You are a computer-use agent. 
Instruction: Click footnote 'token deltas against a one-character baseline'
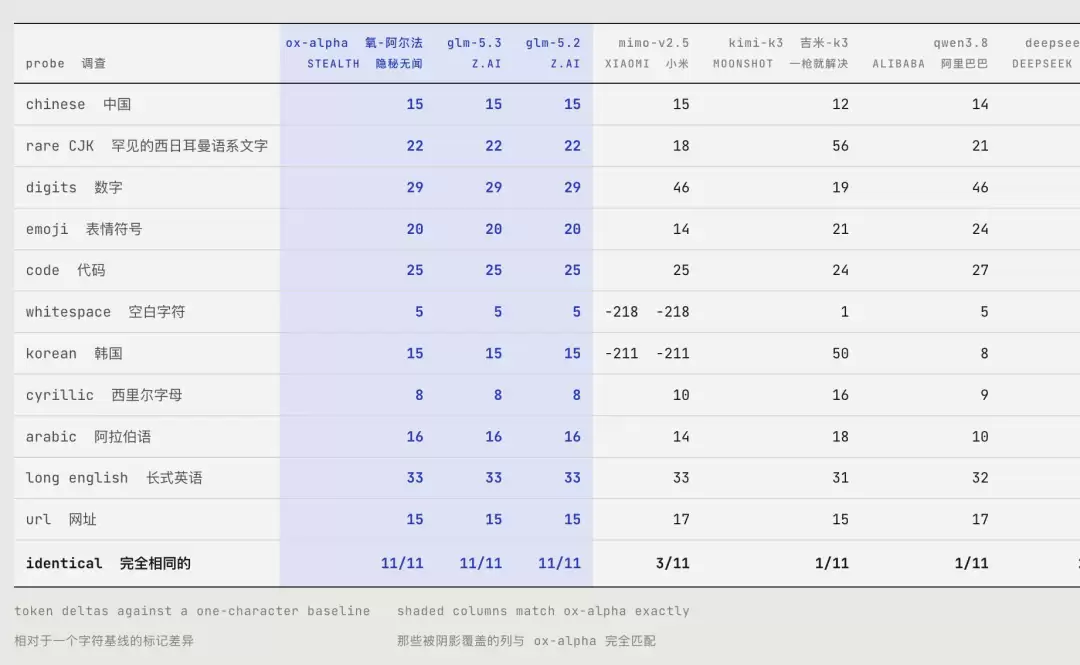[x=192, y=611]
